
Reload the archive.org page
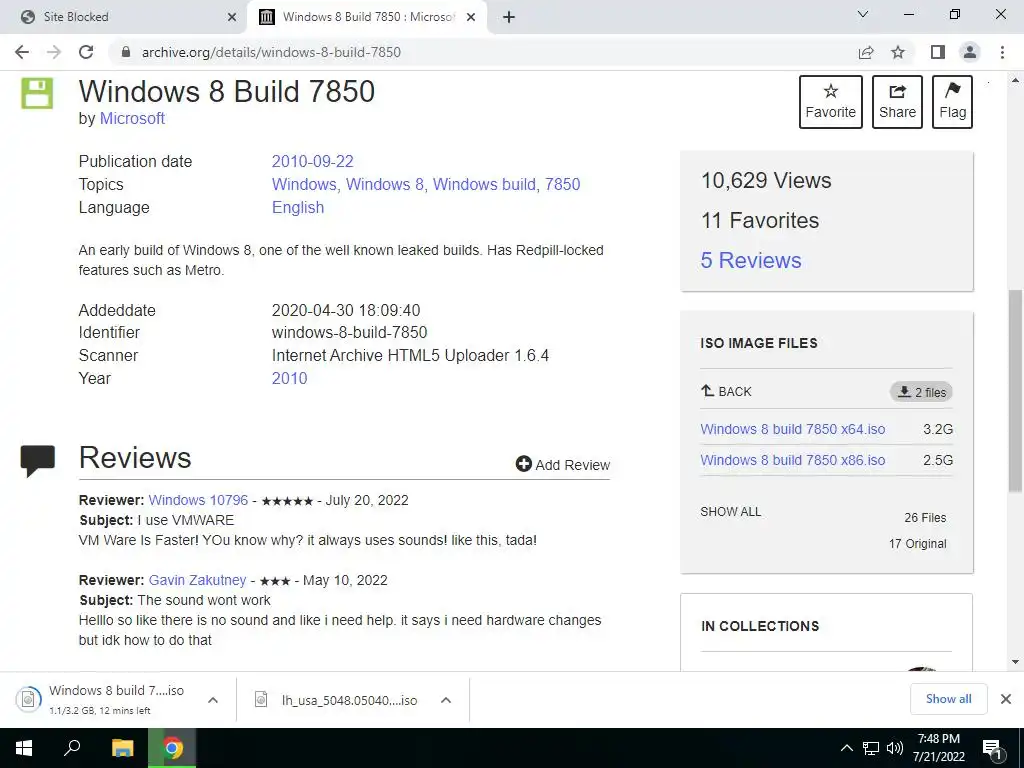coord(86,52)
